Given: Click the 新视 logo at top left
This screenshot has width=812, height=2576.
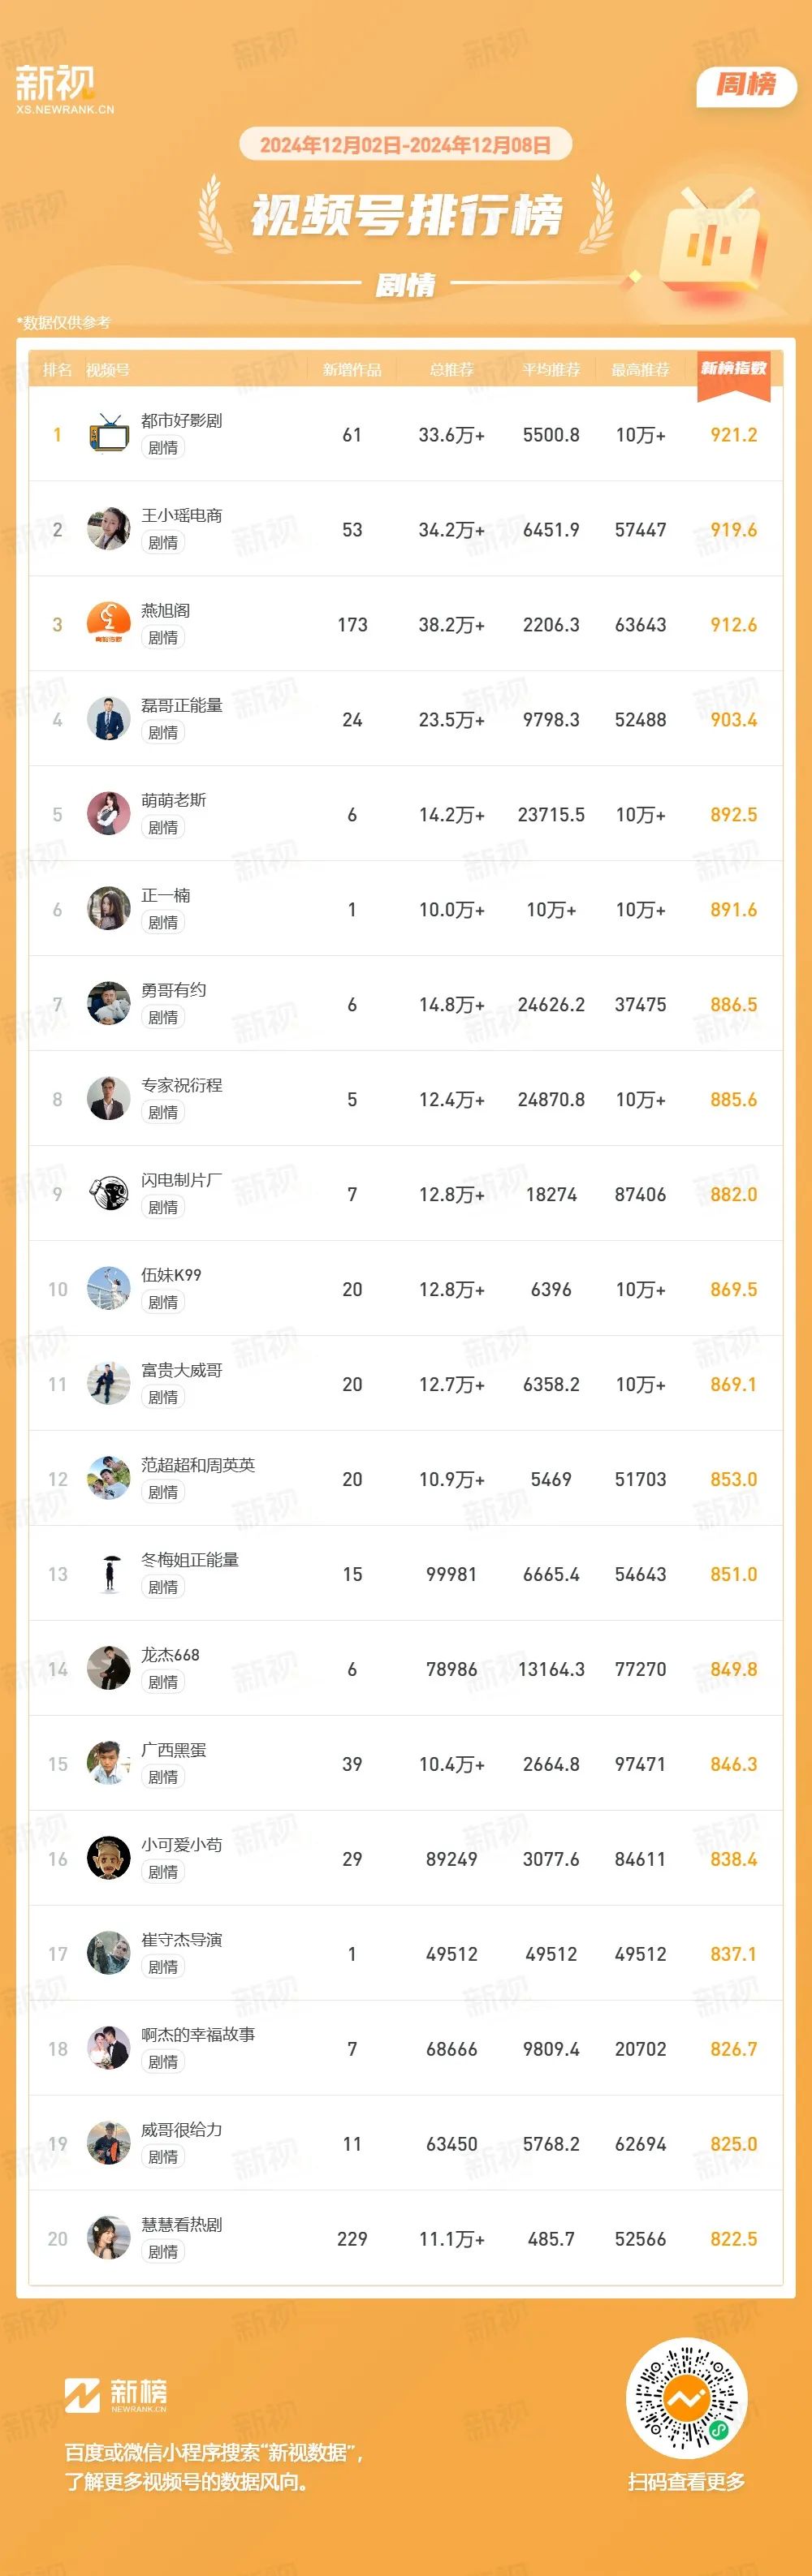Looking at the screenshot, I should point(64,89).
